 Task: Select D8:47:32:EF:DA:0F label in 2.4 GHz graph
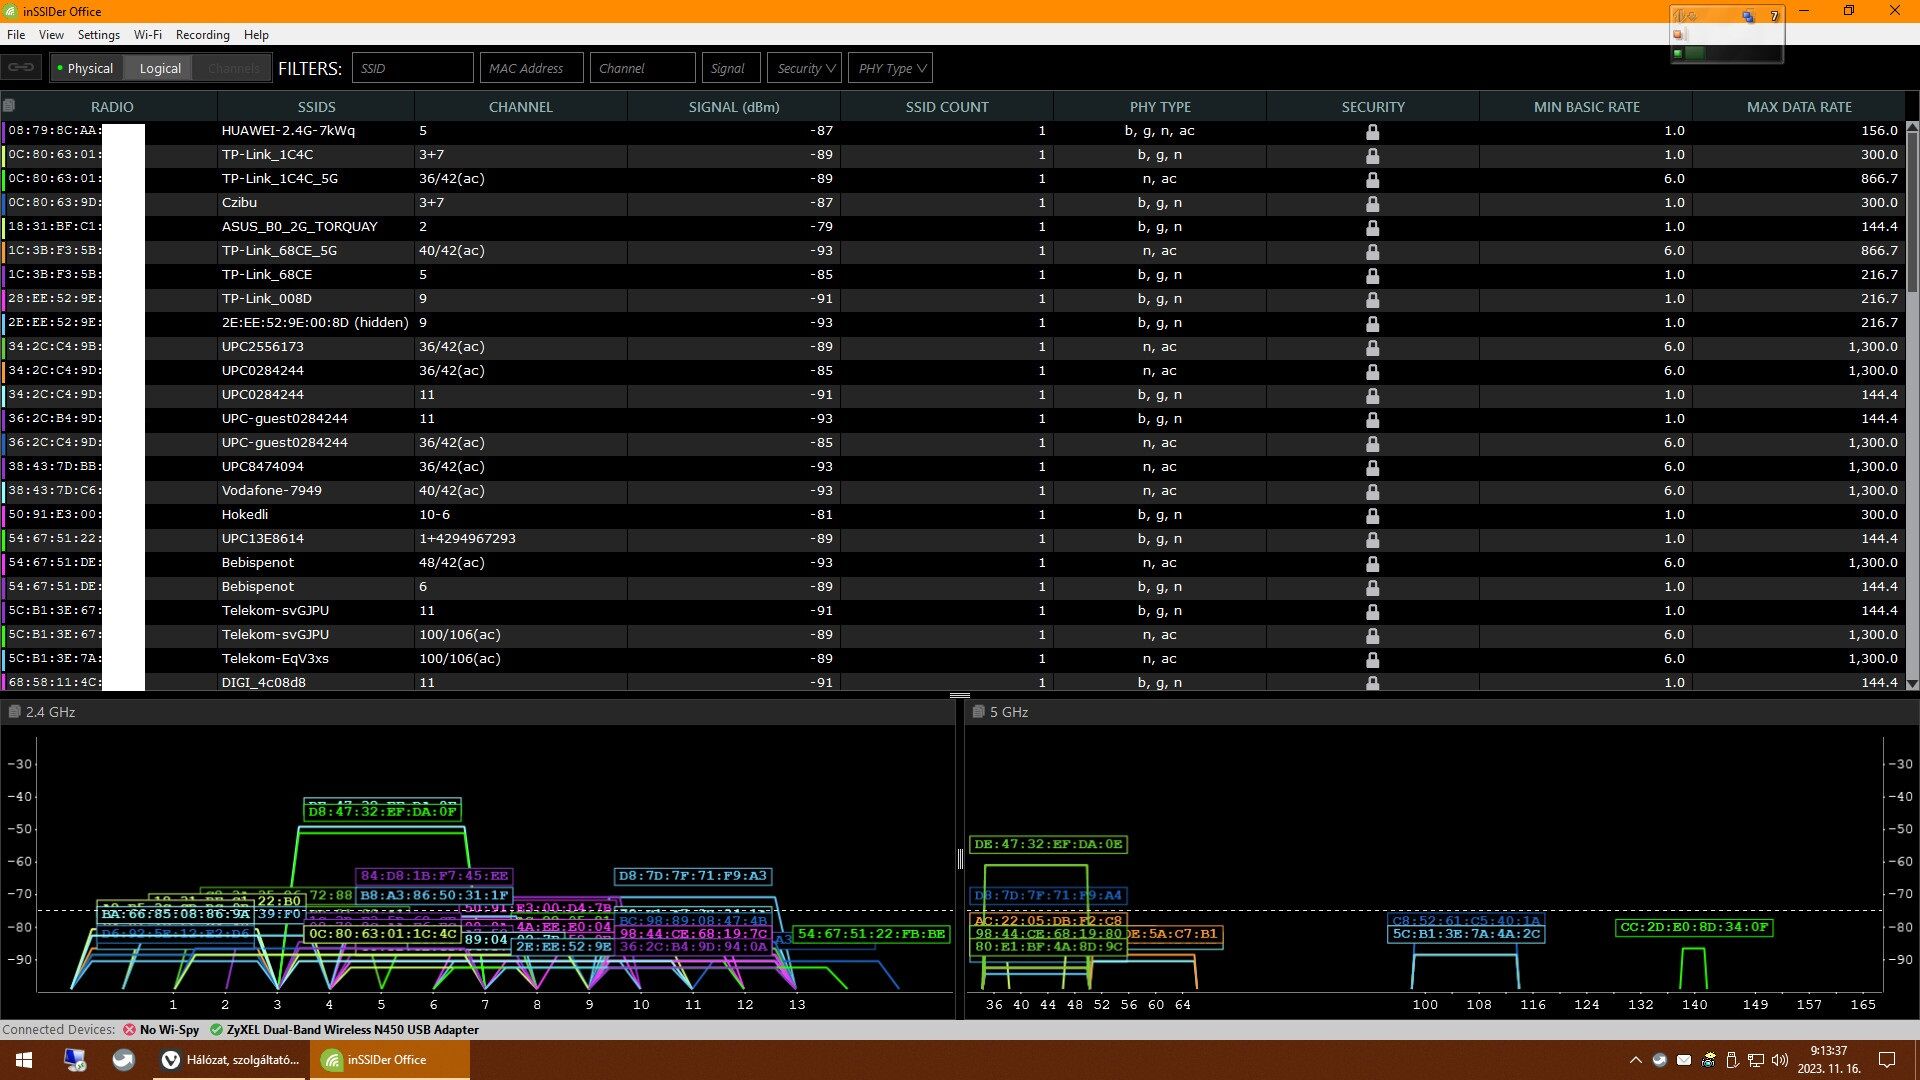(x=383, y=812)
